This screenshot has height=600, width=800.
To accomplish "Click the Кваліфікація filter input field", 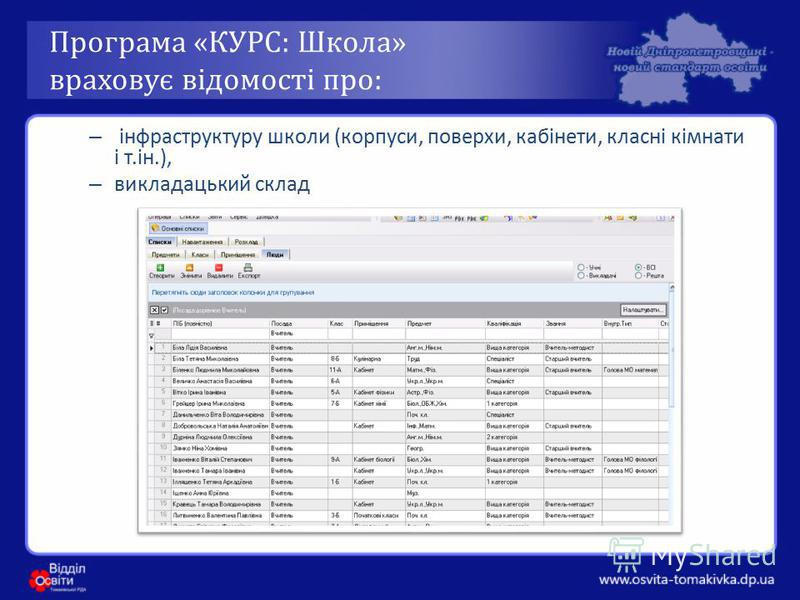I will (514, 334).
